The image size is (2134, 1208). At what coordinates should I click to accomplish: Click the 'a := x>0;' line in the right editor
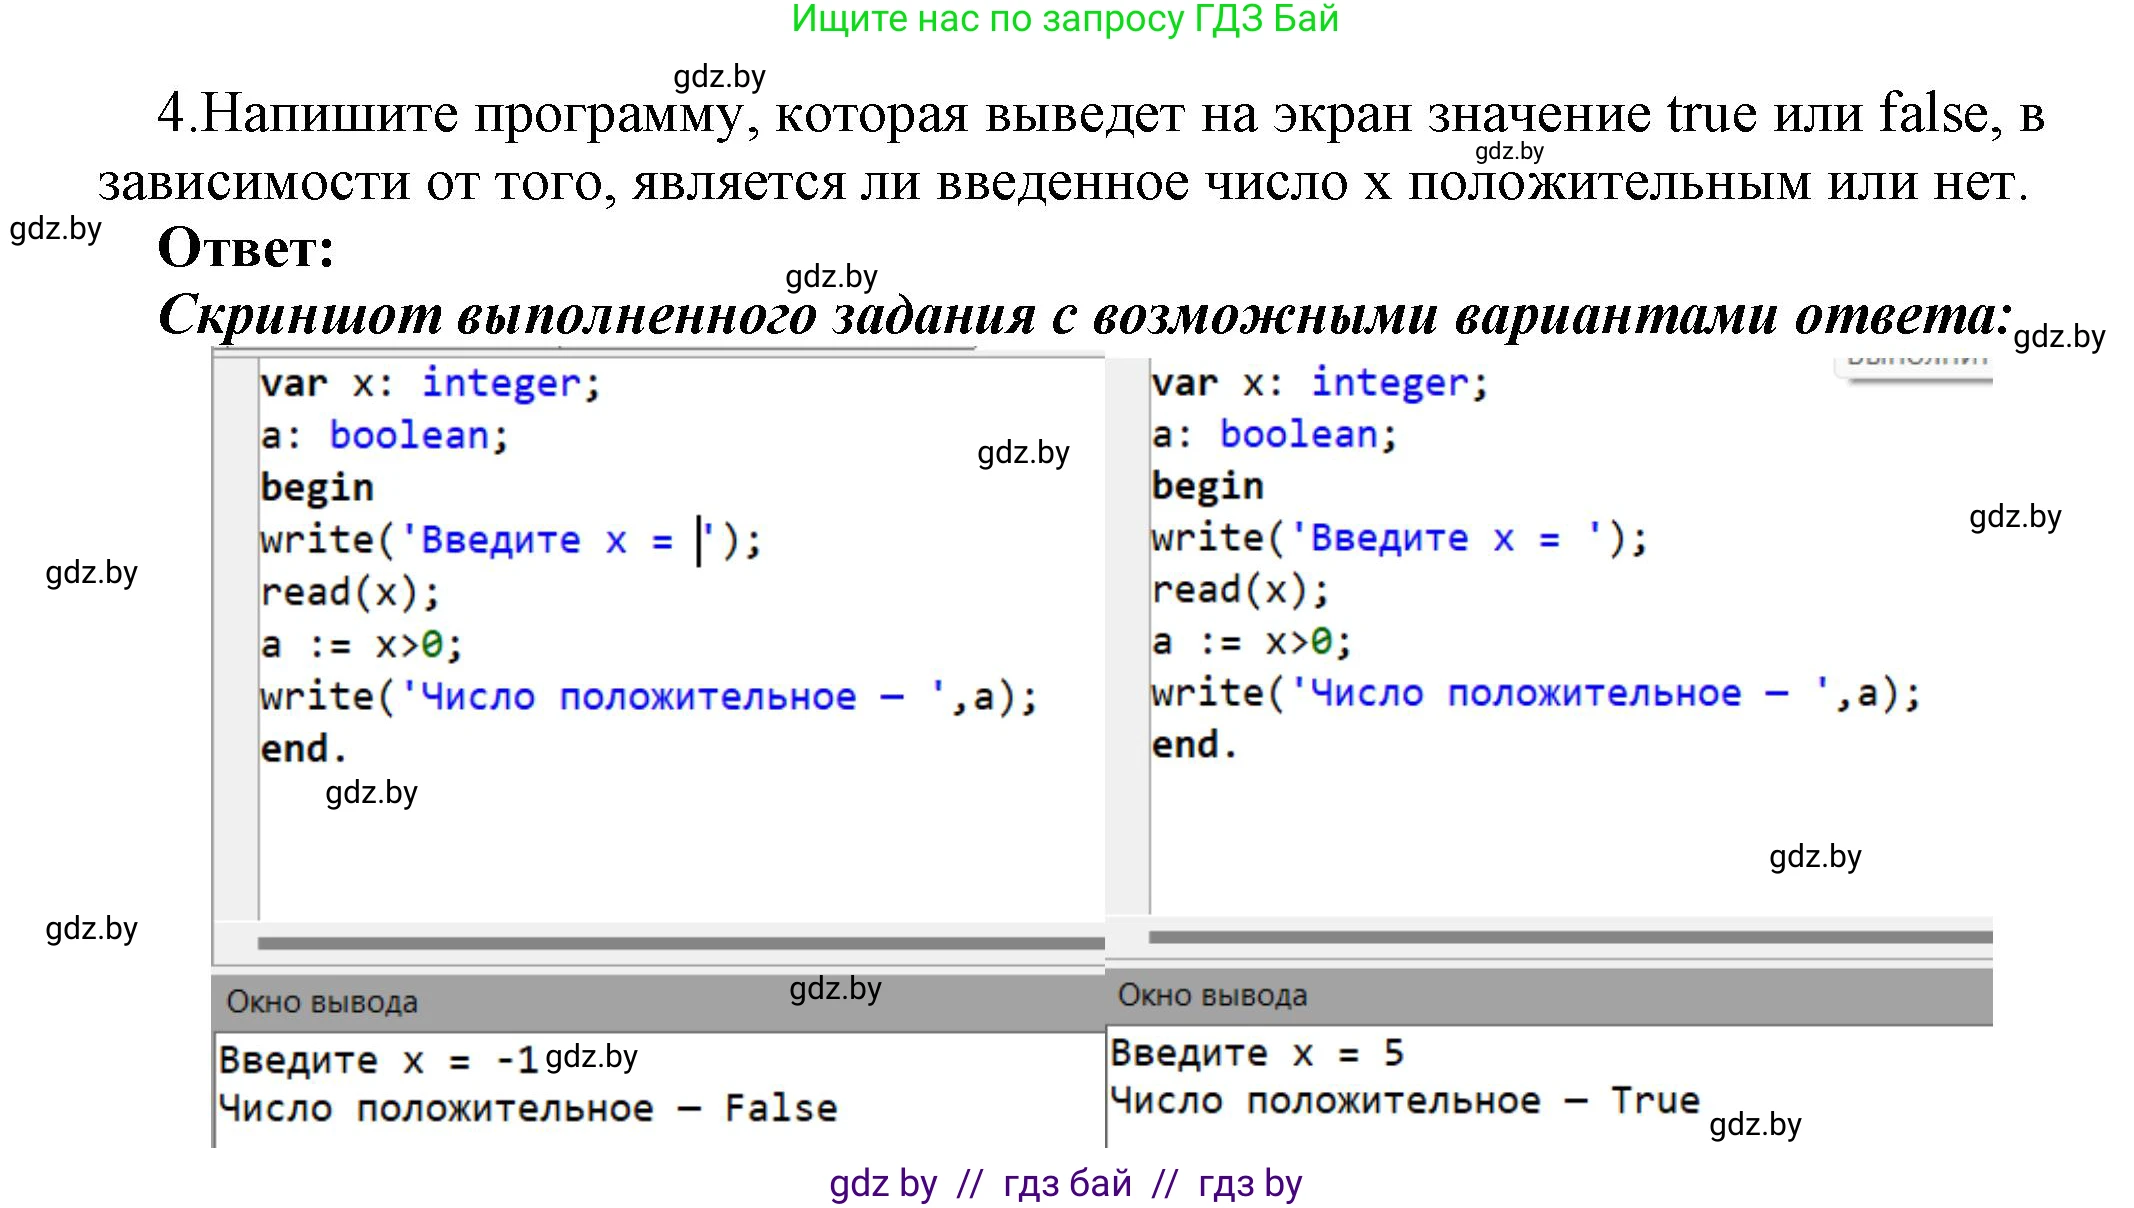point(1250,642)
